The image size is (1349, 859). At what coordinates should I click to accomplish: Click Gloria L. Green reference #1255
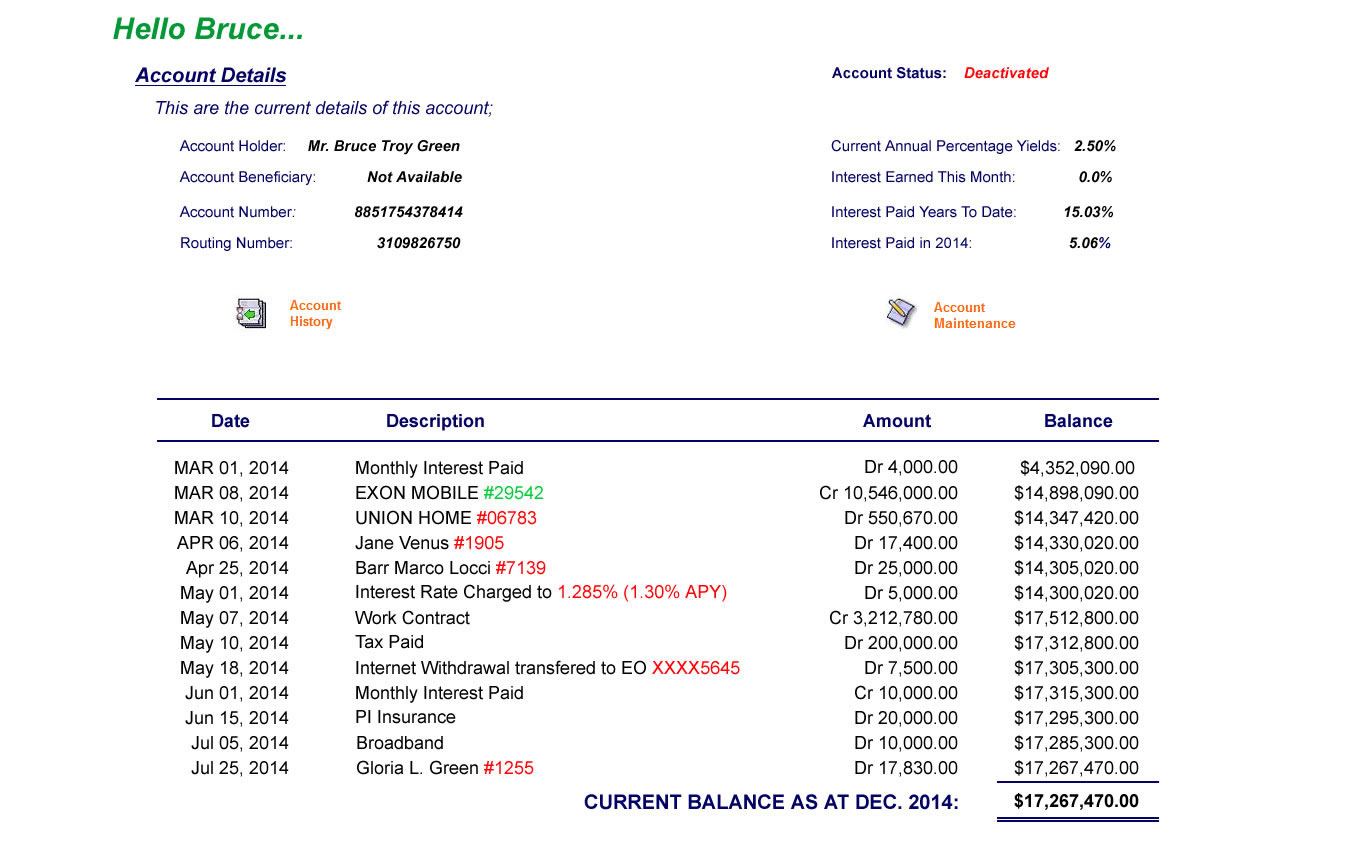click(x=508, y=768)
